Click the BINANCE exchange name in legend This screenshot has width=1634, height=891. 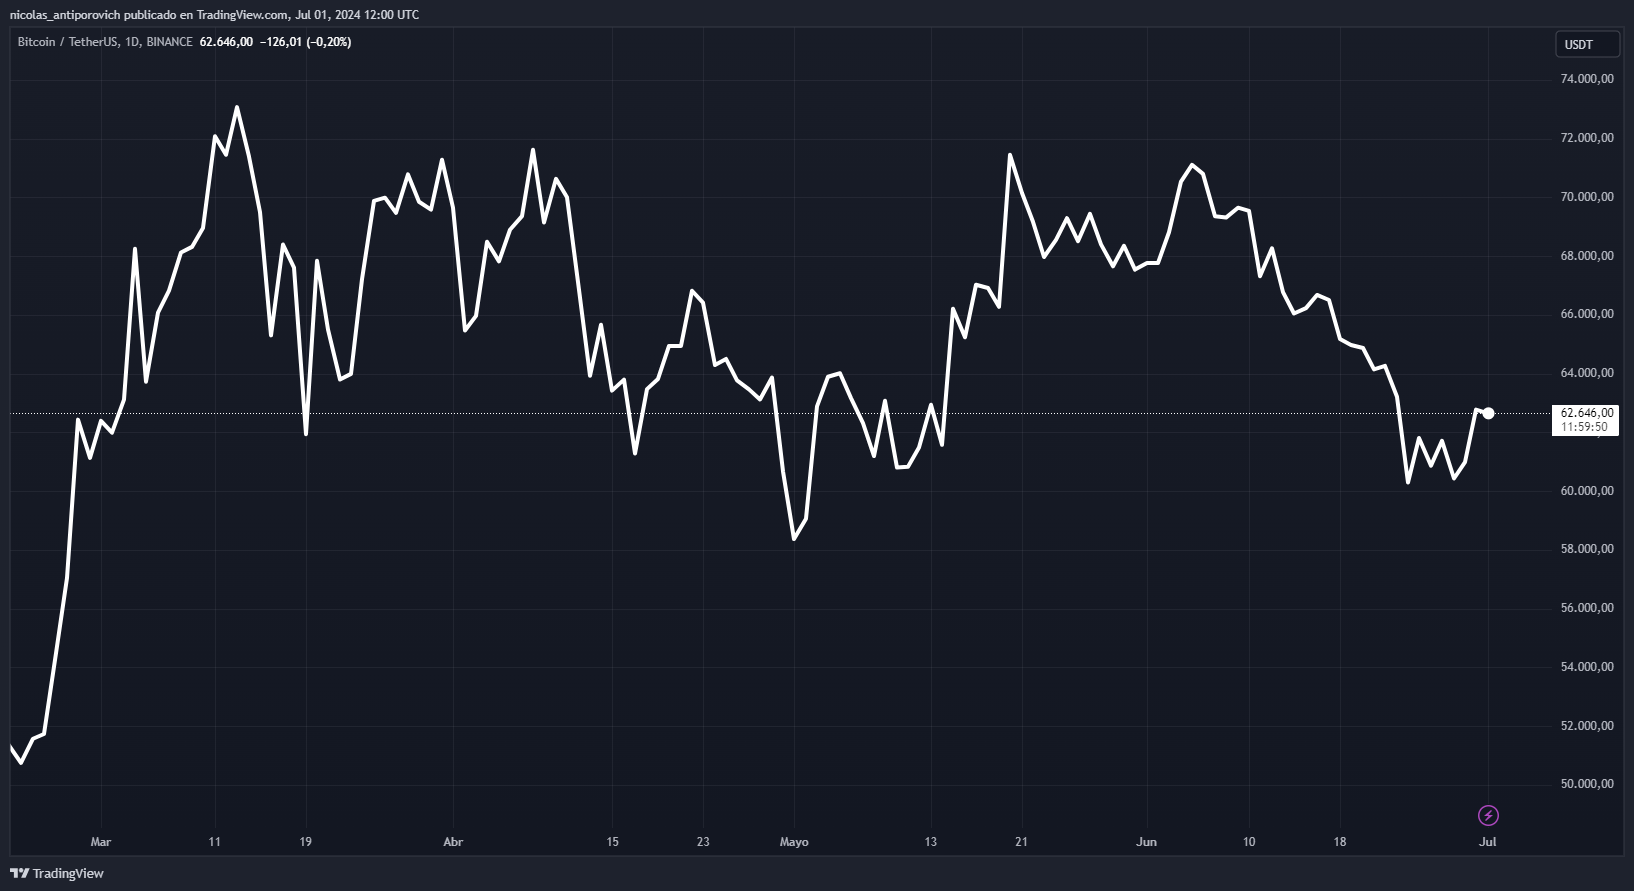[169, 42]
